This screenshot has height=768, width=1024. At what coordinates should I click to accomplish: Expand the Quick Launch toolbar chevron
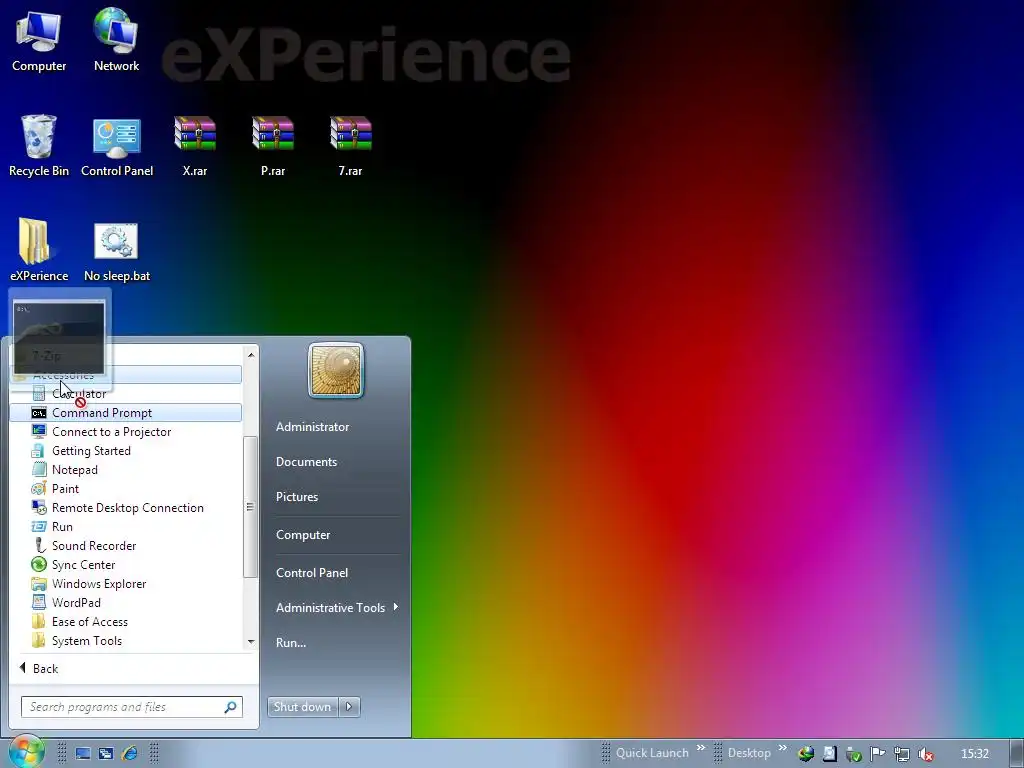tap(701, 748)
